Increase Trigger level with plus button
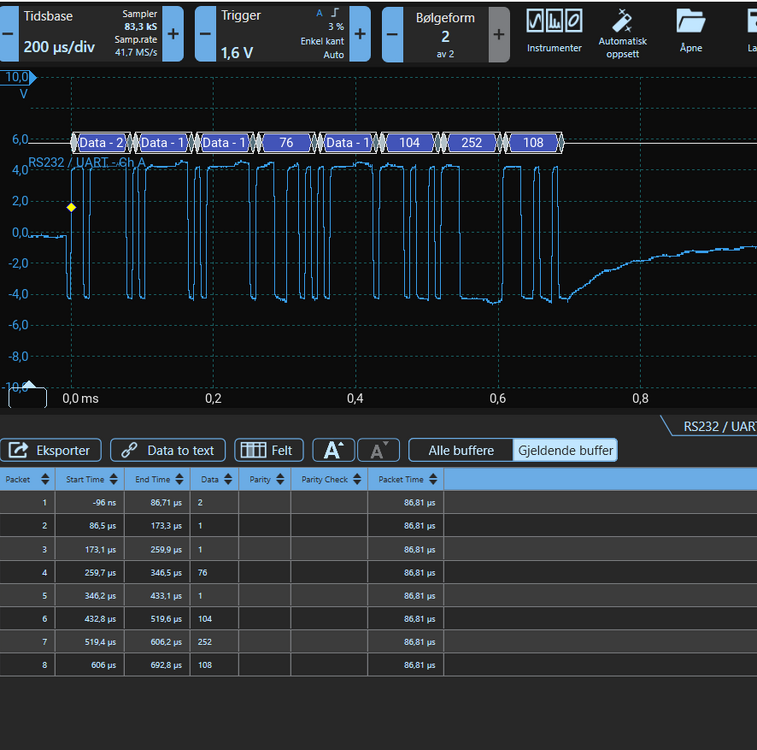 (359, 33)
